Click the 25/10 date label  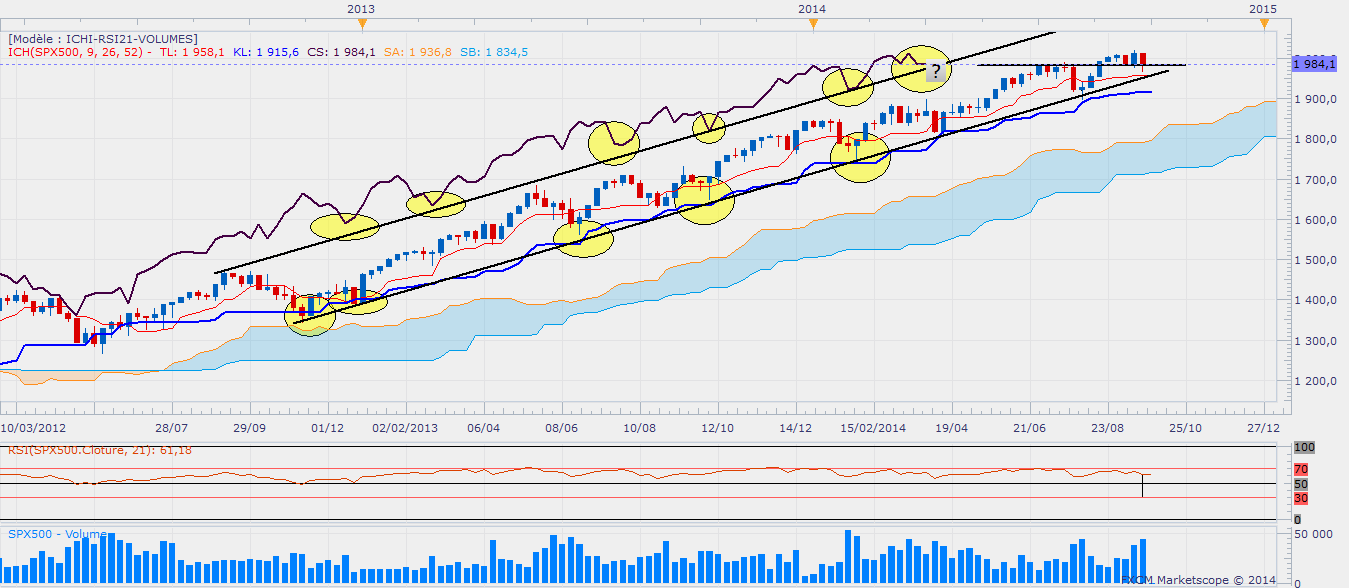coord(1185,427)
